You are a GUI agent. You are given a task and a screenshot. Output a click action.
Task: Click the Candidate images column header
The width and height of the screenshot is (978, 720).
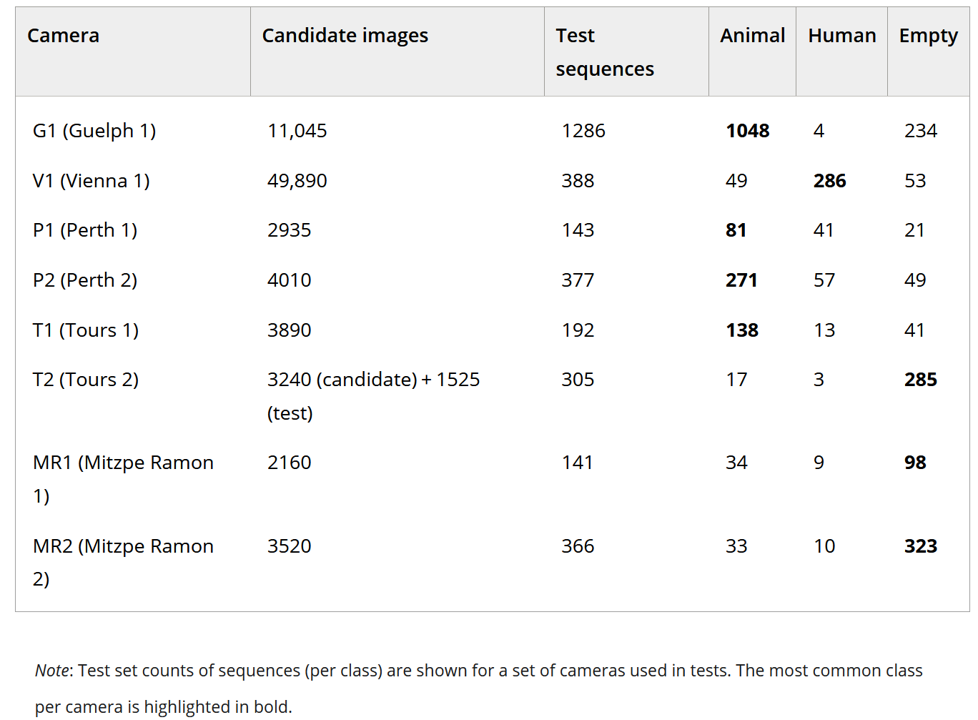click(344, 36)
